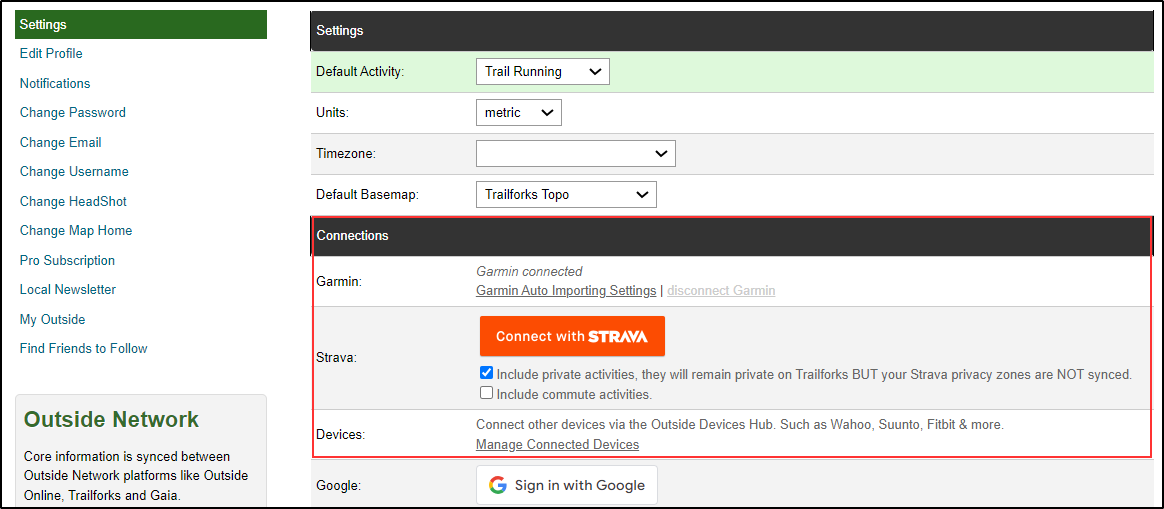Open Garmin Auto Importing Settings link
Viewport: 1164px width, 509px height.
click(x=566, y=291)
